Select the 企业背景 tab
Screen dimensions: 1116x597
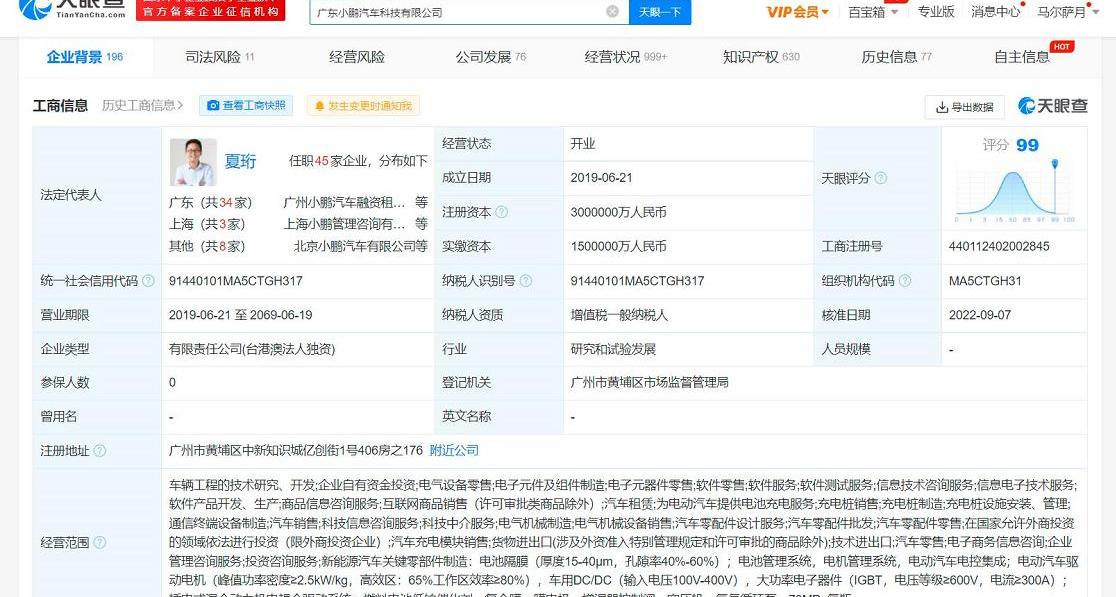point(85,57)
